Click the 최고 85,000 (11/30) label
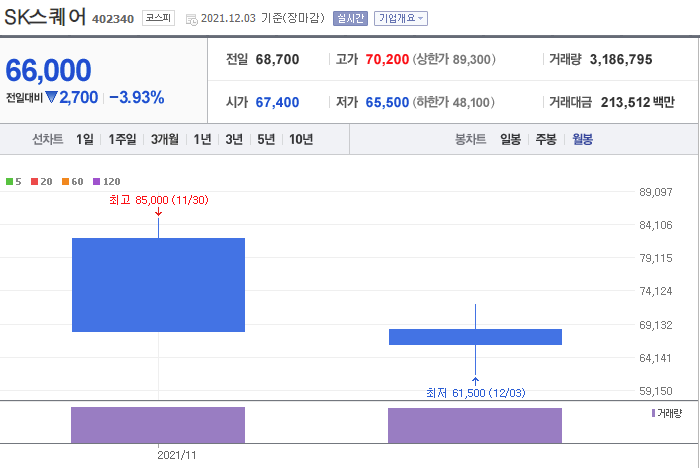Viewport: 700px width, 468px height. [159, 200]
